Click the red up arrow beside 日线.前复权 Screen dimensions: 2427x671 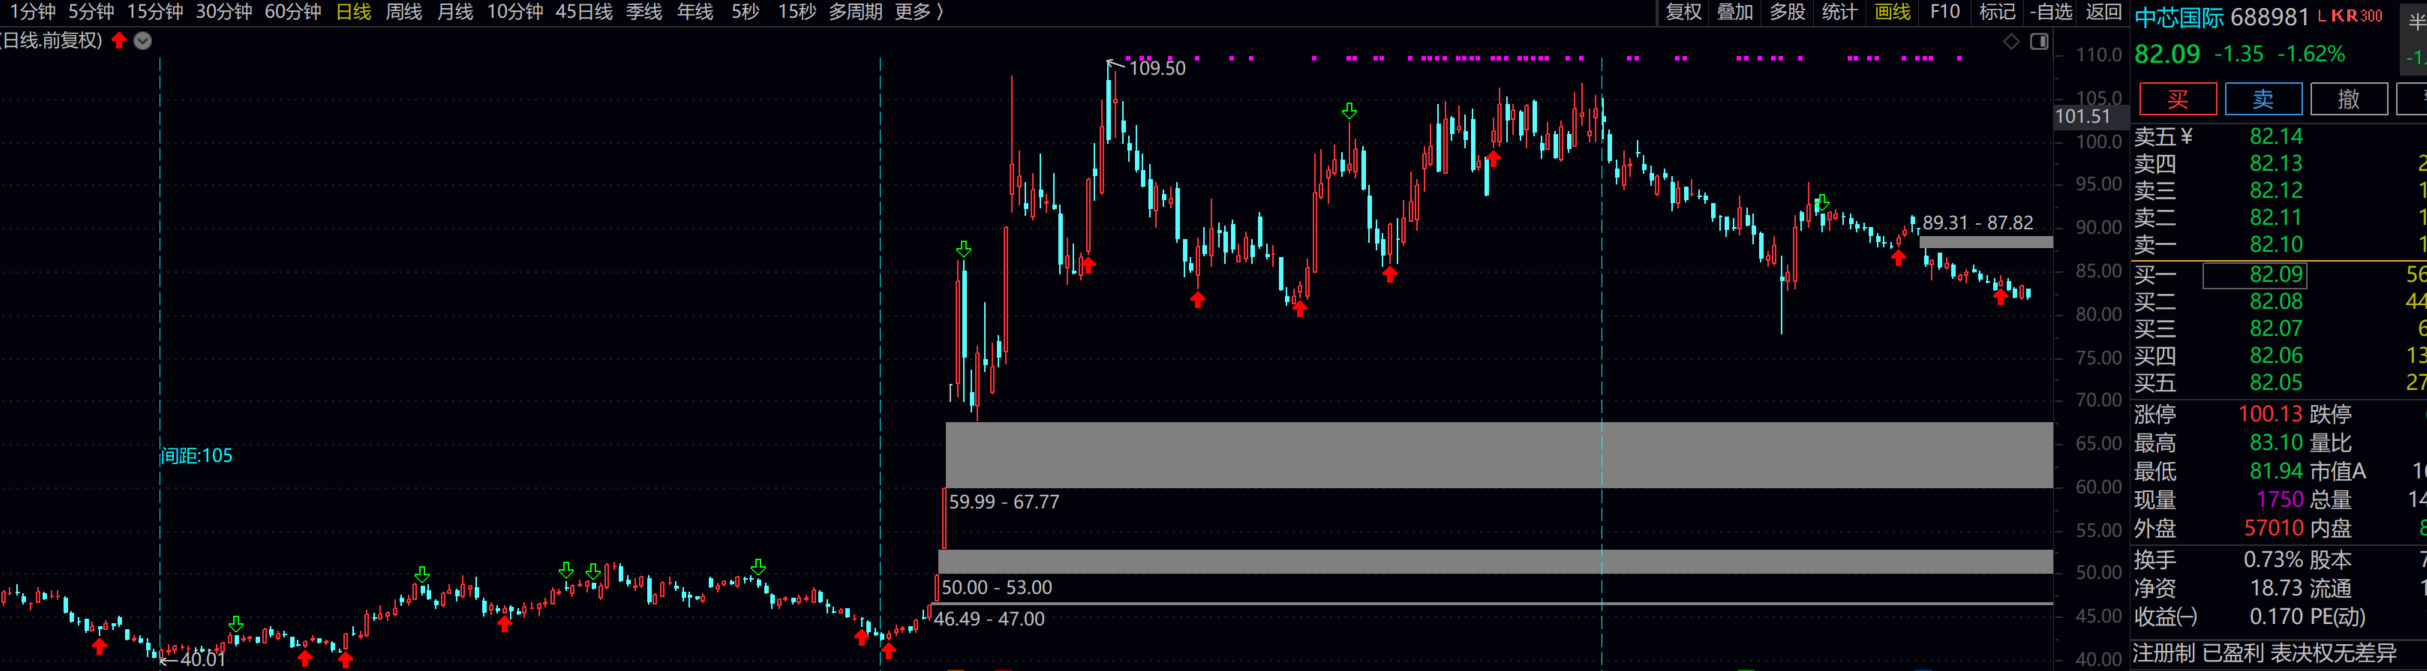(119, 41)
